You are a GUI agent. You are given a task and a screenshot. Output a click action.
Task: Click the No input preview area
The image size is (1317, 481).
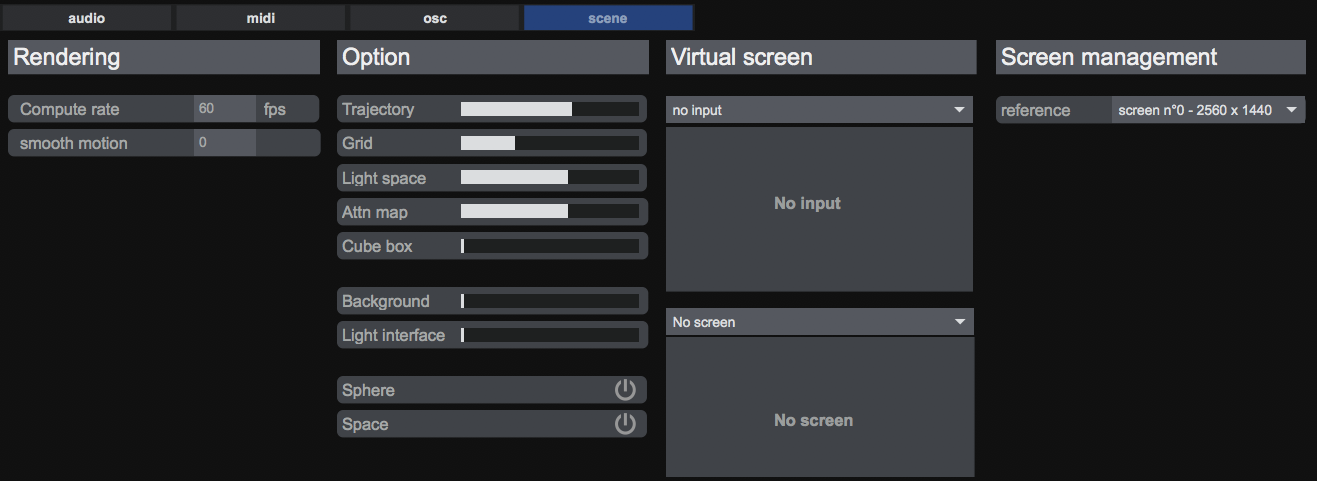coord(819,208)
